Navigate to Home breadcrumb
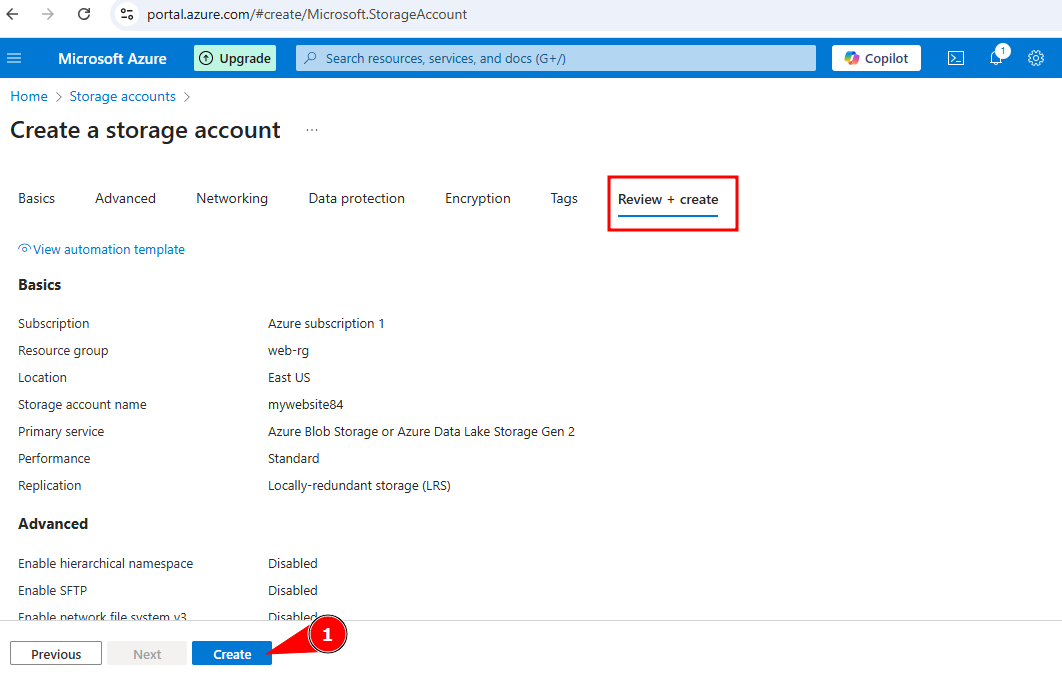1062x678 pixels. point(29,96)
